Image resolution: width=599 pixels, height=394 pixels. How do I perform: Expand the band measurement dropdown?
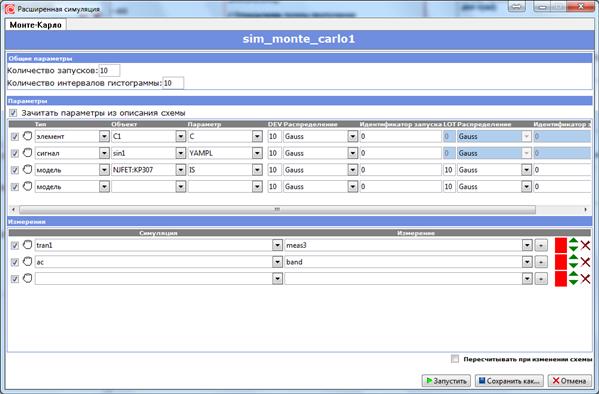(x=527, y=262)
